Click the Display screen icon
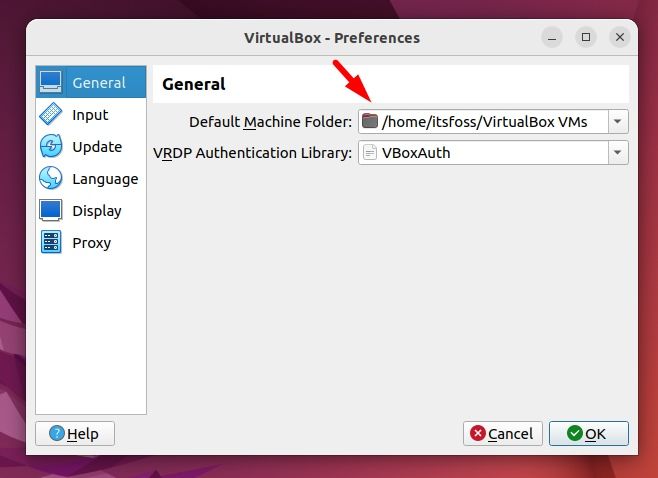The image size is (658, 478). pos(51,210)
